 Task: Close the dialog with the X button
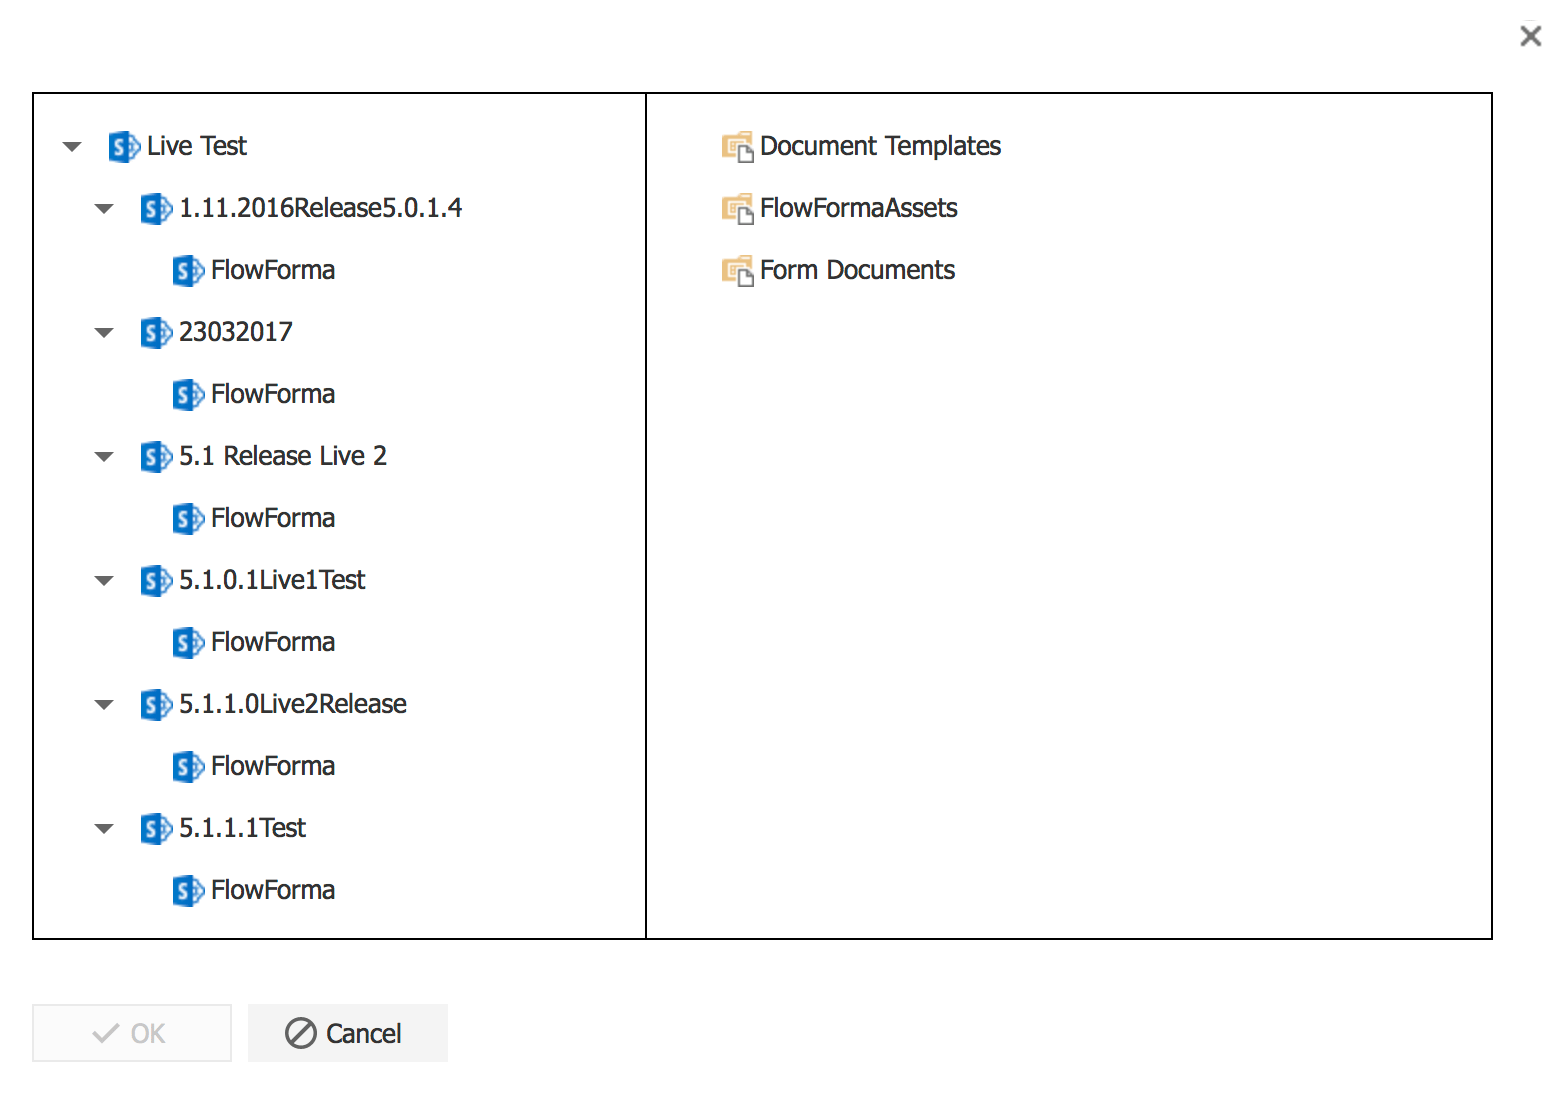point(1530,36)
